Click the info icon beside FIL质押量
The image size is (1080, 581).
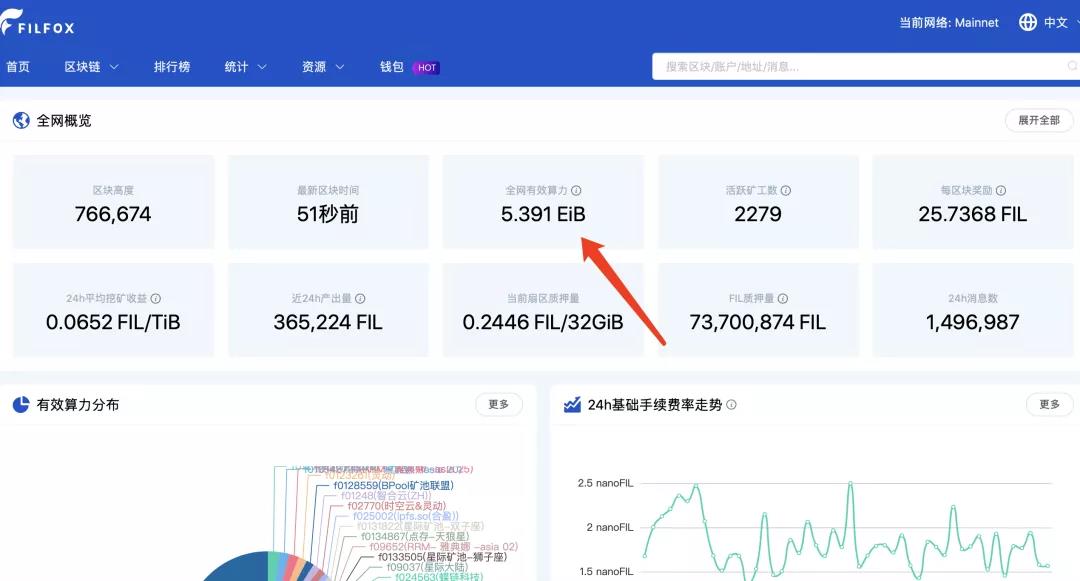(784, 297)
